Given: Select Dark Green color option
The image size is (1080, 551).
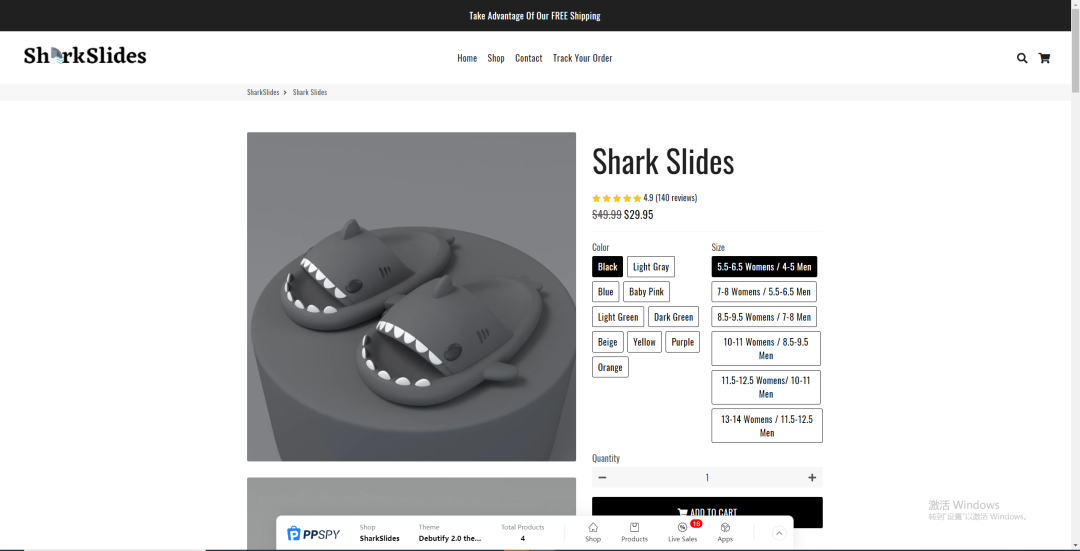Looking at the screenshot, I should click(x=674, y=317).
